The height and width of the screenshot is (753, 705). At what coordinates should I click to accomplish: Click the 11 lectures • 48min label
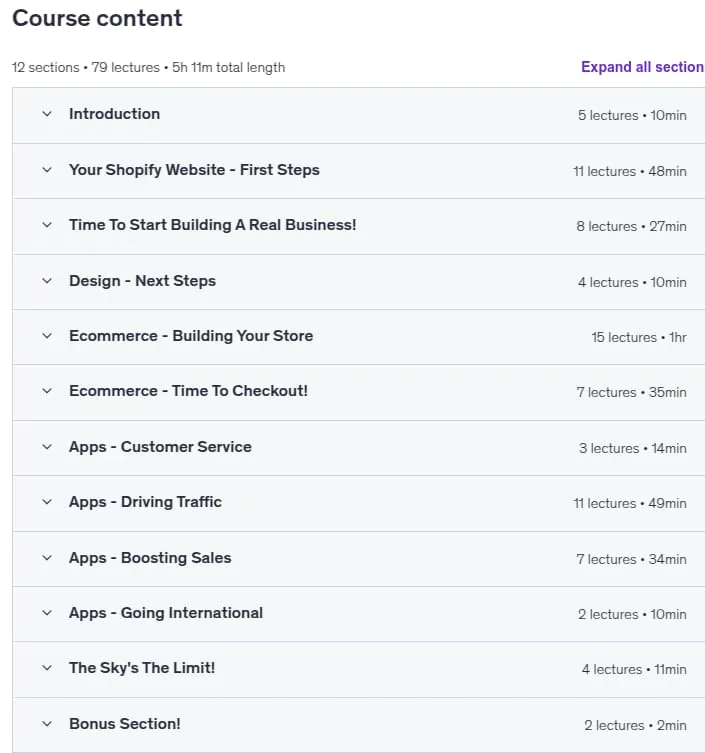pyautogui.click(x=630, y=171)
